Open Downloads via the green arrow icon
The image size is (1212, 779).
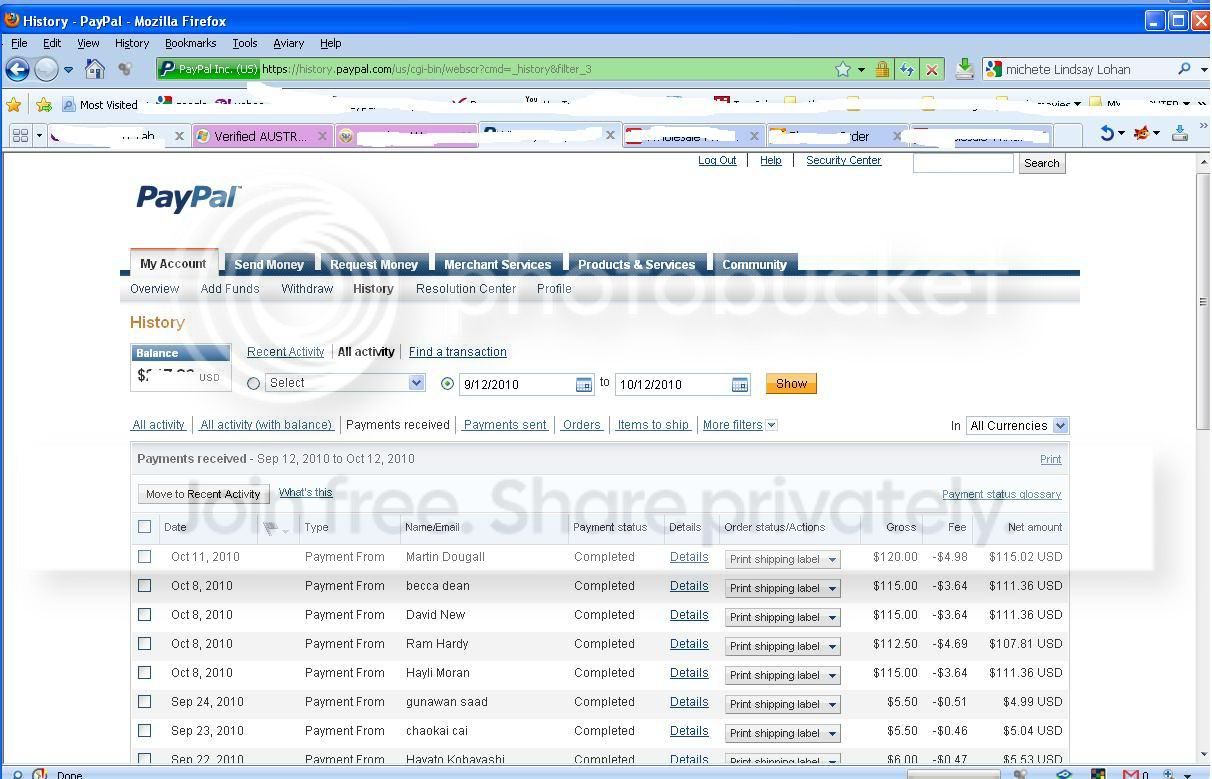point(964,68)
